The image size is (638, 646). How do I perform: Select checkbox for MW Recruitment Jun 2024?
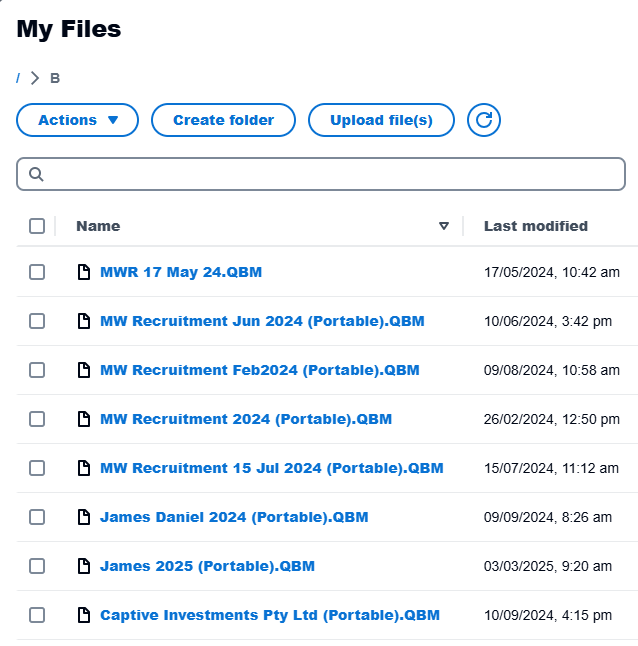(x=37, y=321)
